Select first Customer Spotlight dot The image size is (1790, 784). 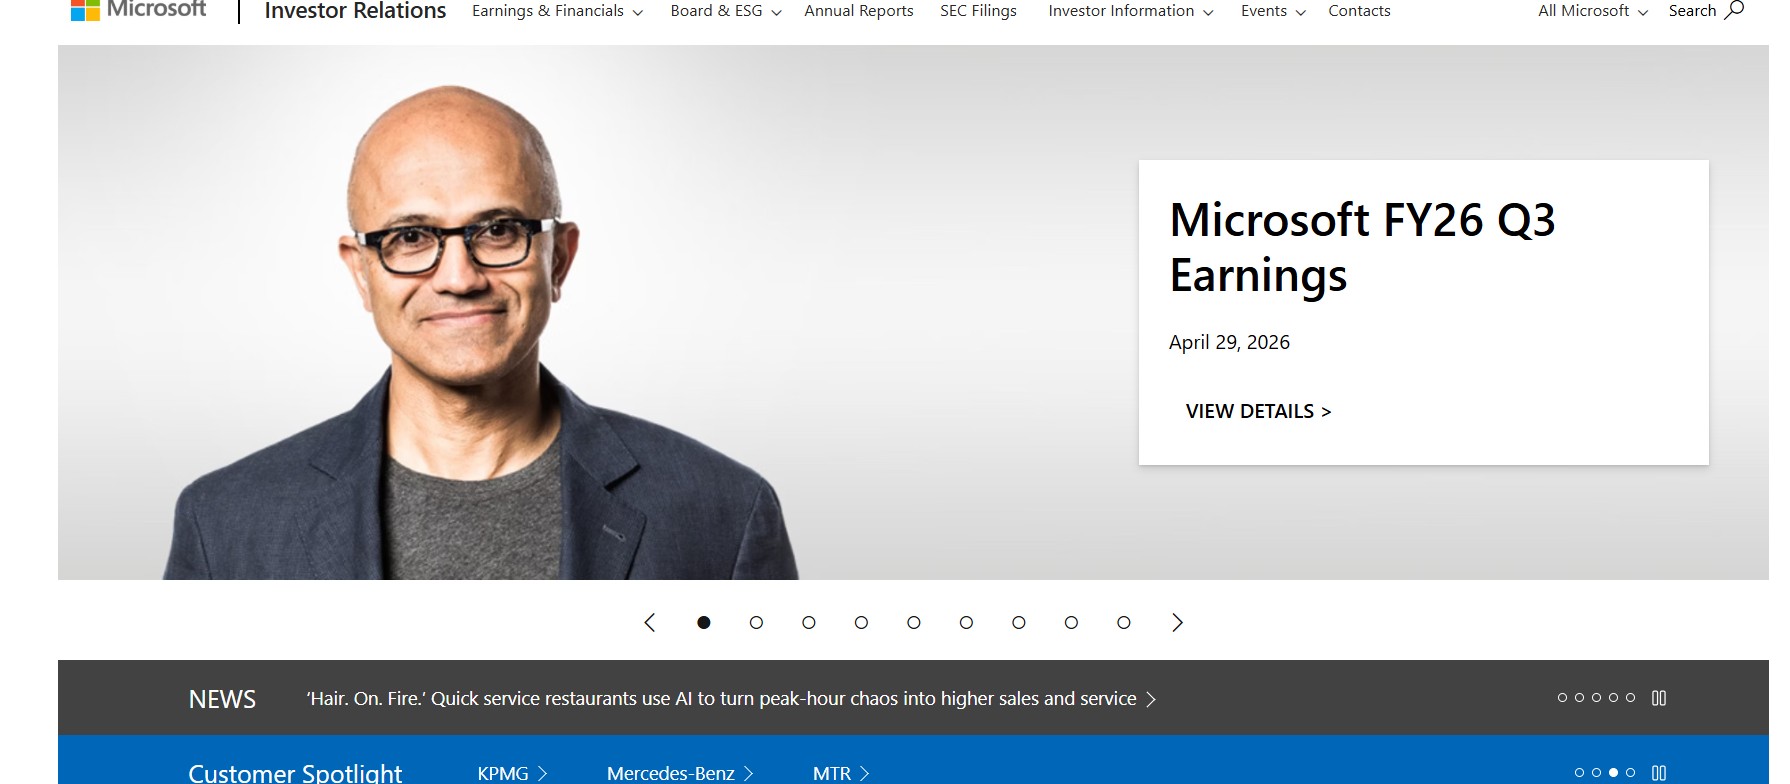click(x=1580, y=773)
